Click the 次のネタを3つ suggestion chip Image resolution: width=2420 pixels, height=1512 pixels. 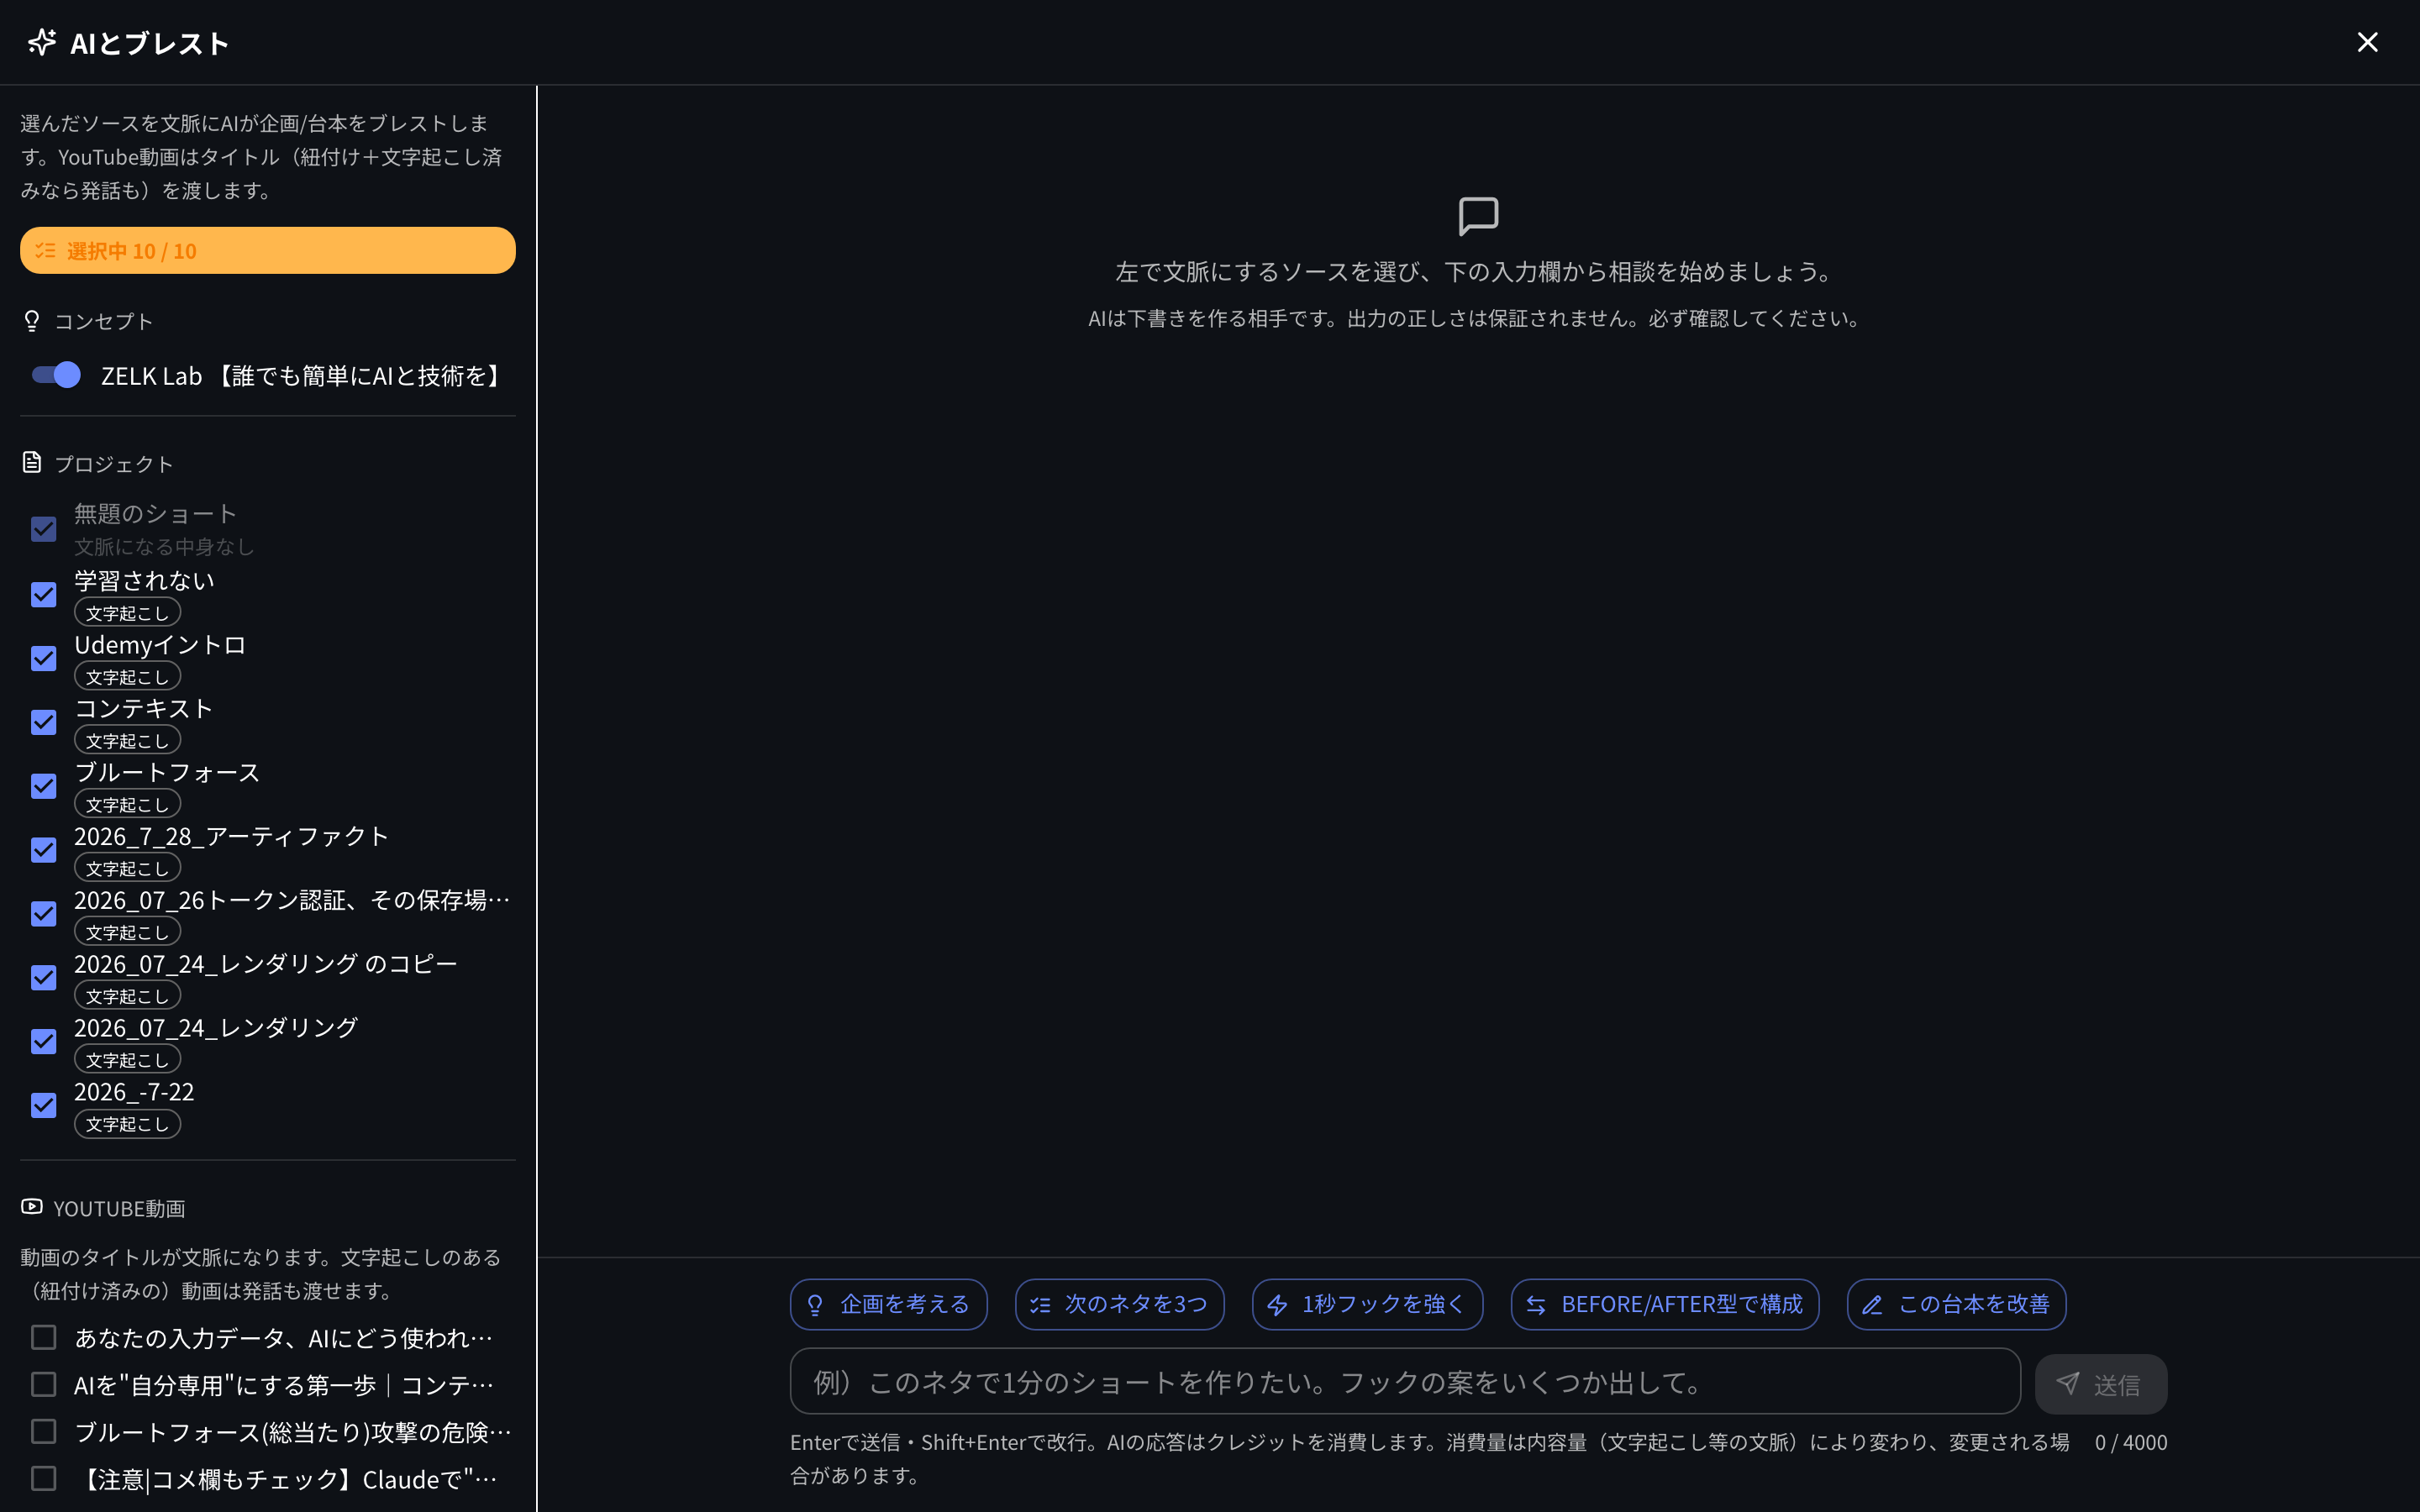pyautogui.click(x=1119, y=1304)
